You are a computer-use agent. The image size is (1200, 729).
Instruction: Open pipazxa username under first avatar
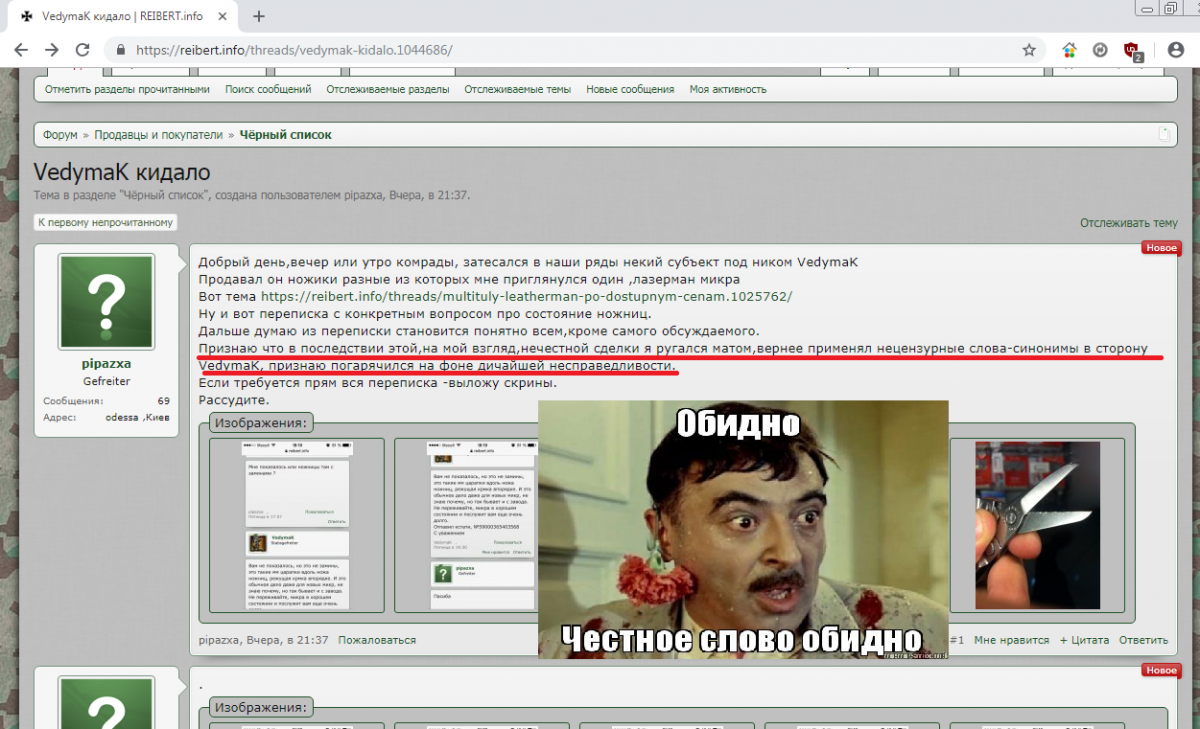pyautogui.click(x=106, y=365)
